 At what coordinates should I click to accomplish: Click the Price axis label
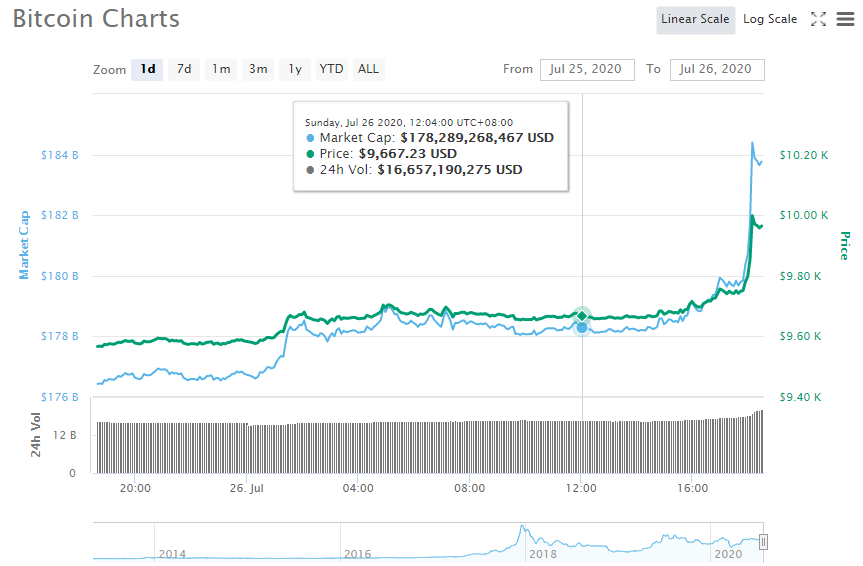point(844,245)
